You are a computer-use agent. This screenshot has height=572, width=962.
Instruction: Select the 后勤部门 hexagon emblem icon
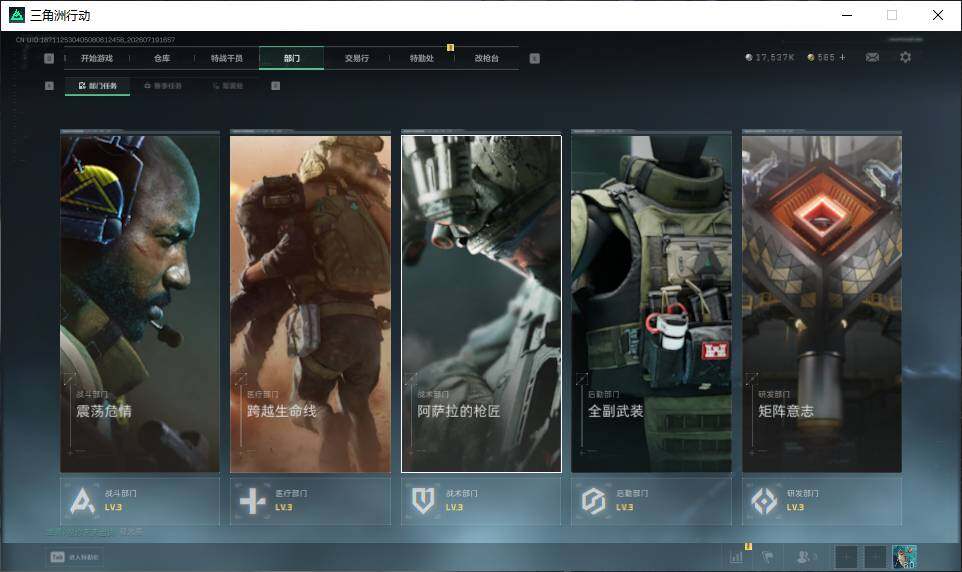[593, 501]
